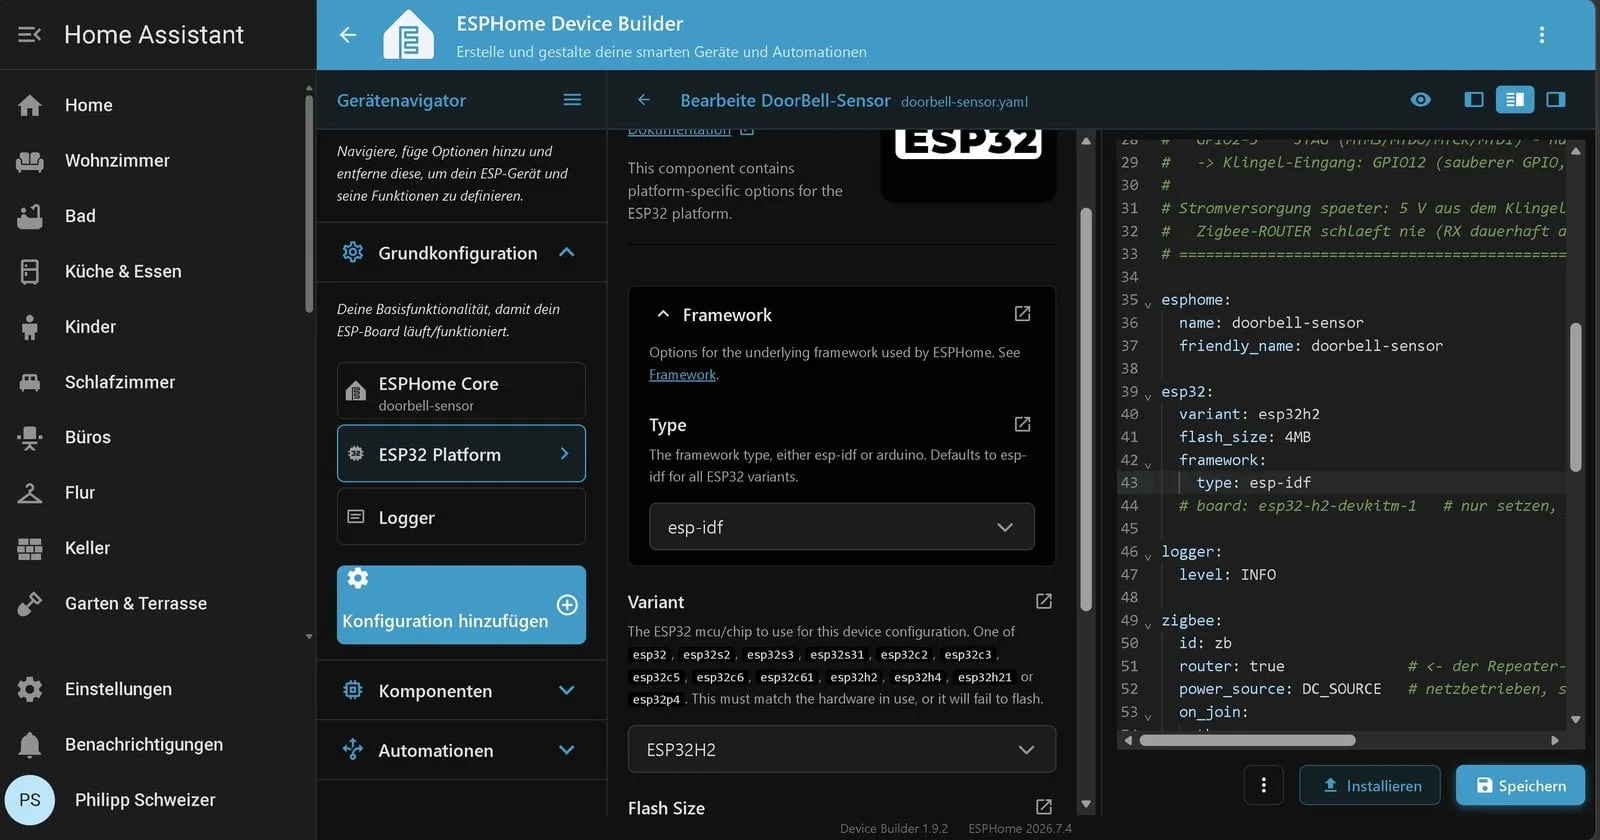Image resolution: width=1600 pixels, height=840 pixels.
Task: Open Framework documentation in new window
Action: point(1022,314)
